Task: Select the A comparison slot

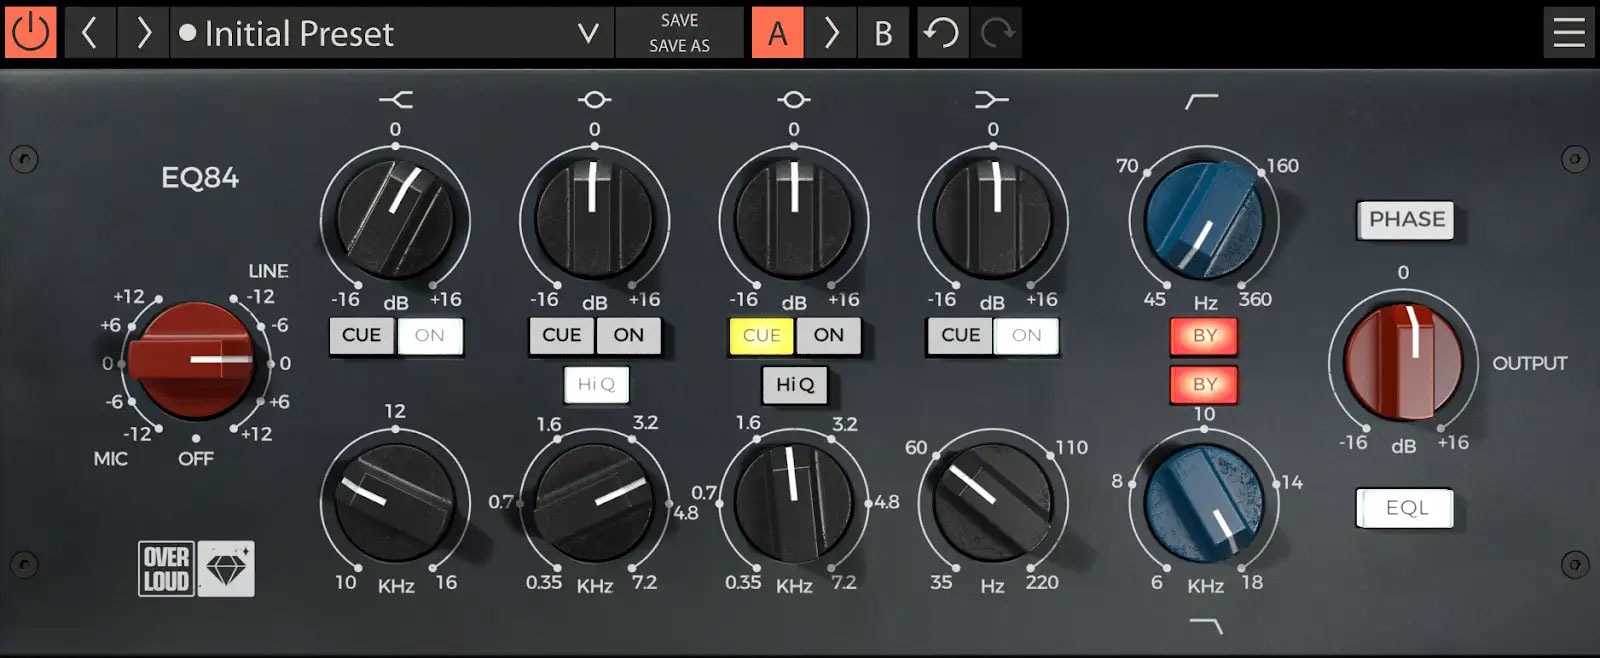Action: (777, 33)
